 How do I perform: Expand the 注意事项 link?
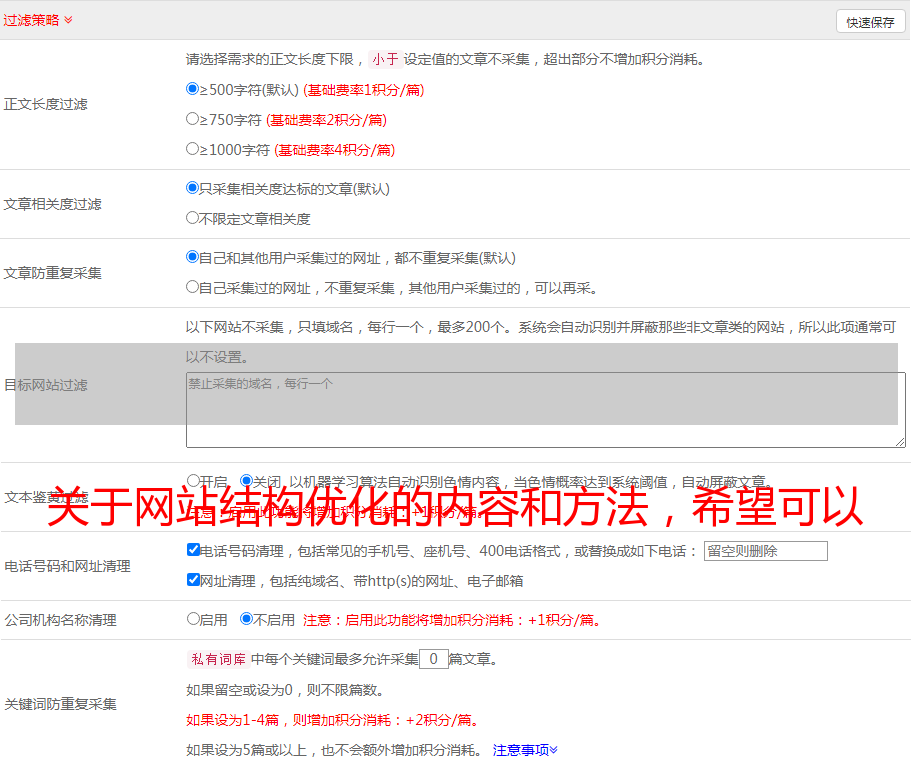tap(525, 750)
